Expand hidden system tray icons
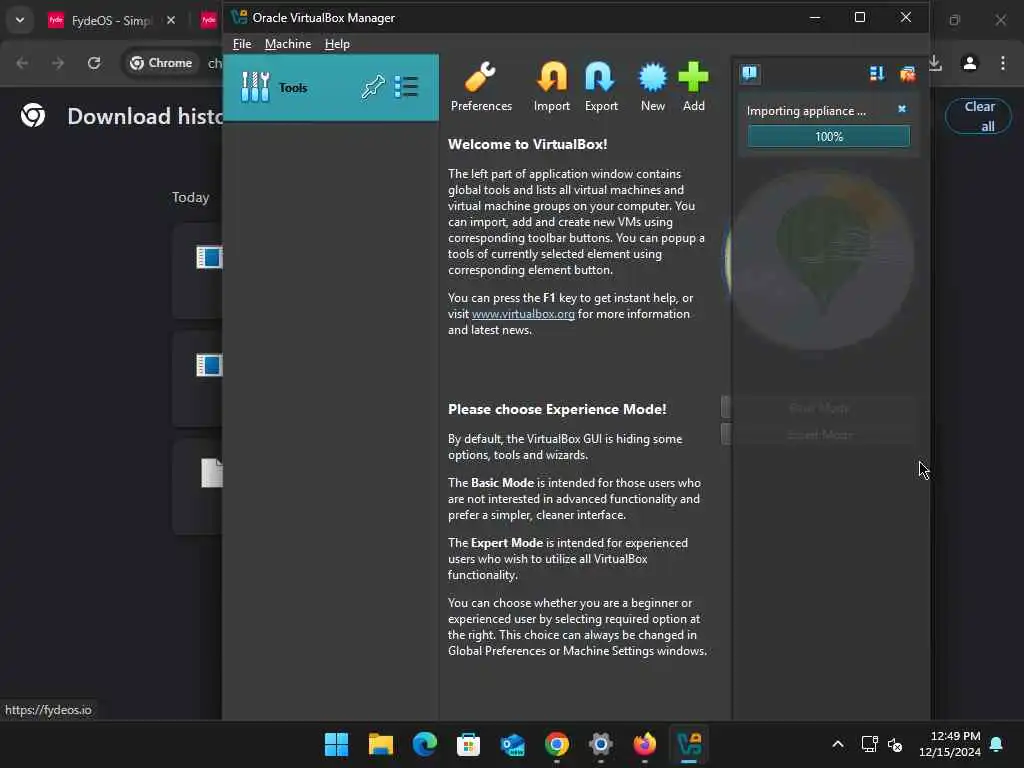 coord(838,744)
